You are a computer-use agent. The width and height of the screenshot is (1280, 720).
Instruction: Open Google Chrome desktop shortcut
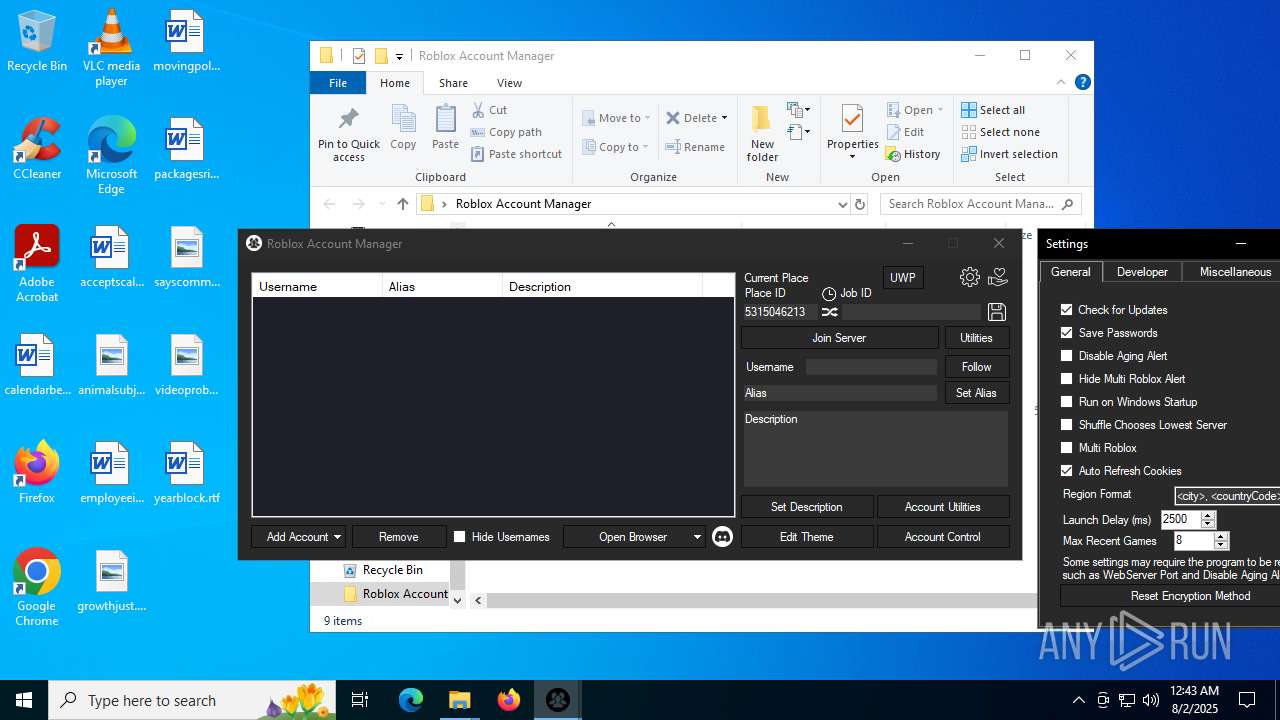point(37,588)
